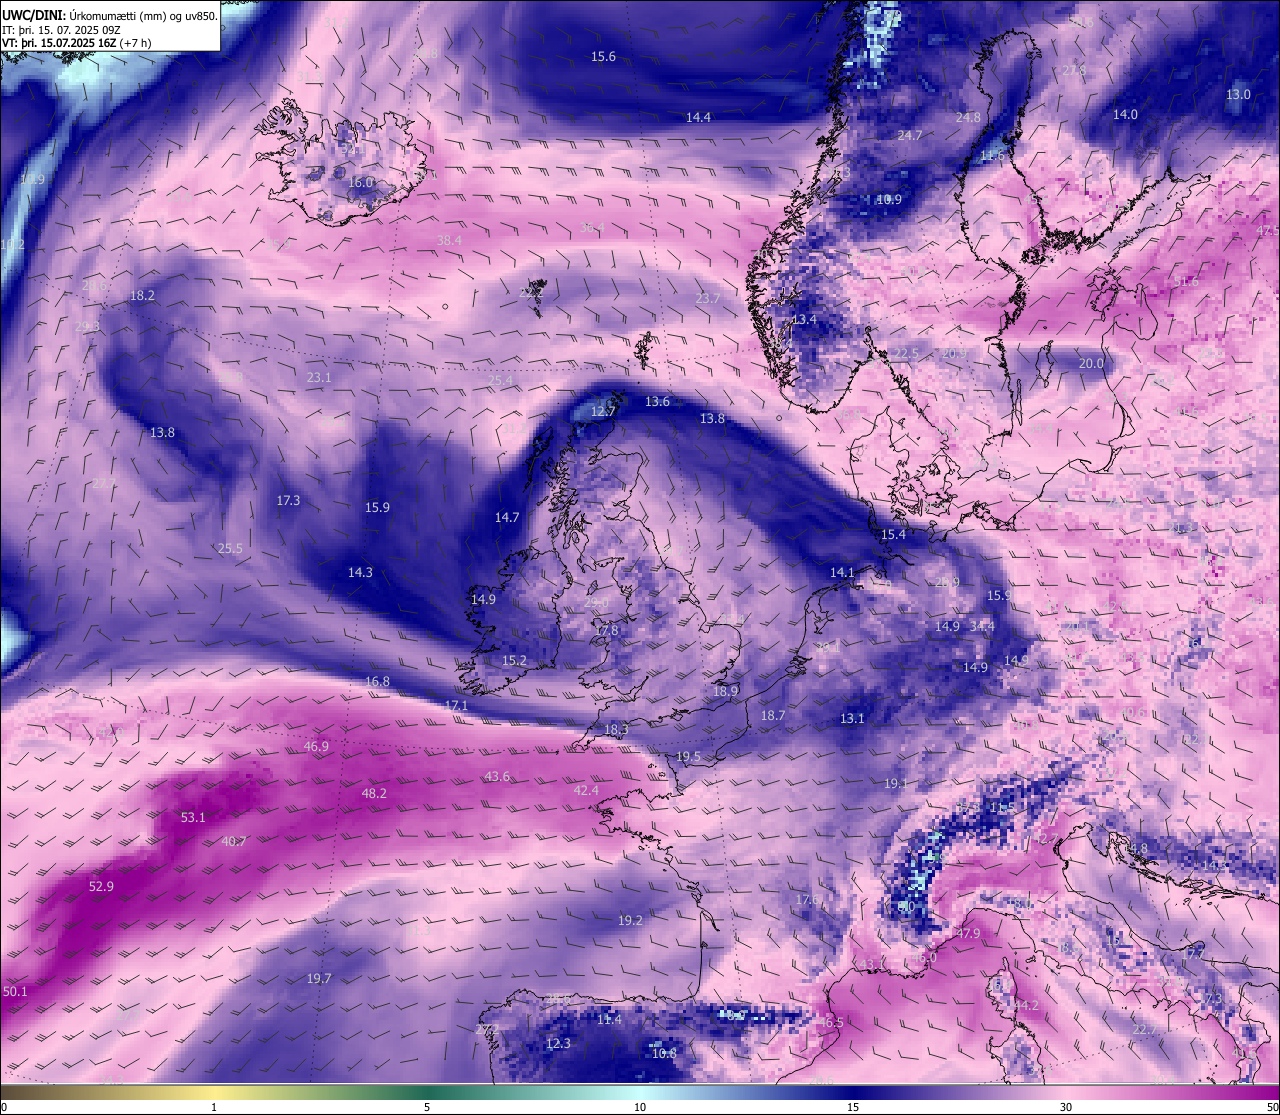Click the 15.2 value over Ireland

click(x=514, y=660)
